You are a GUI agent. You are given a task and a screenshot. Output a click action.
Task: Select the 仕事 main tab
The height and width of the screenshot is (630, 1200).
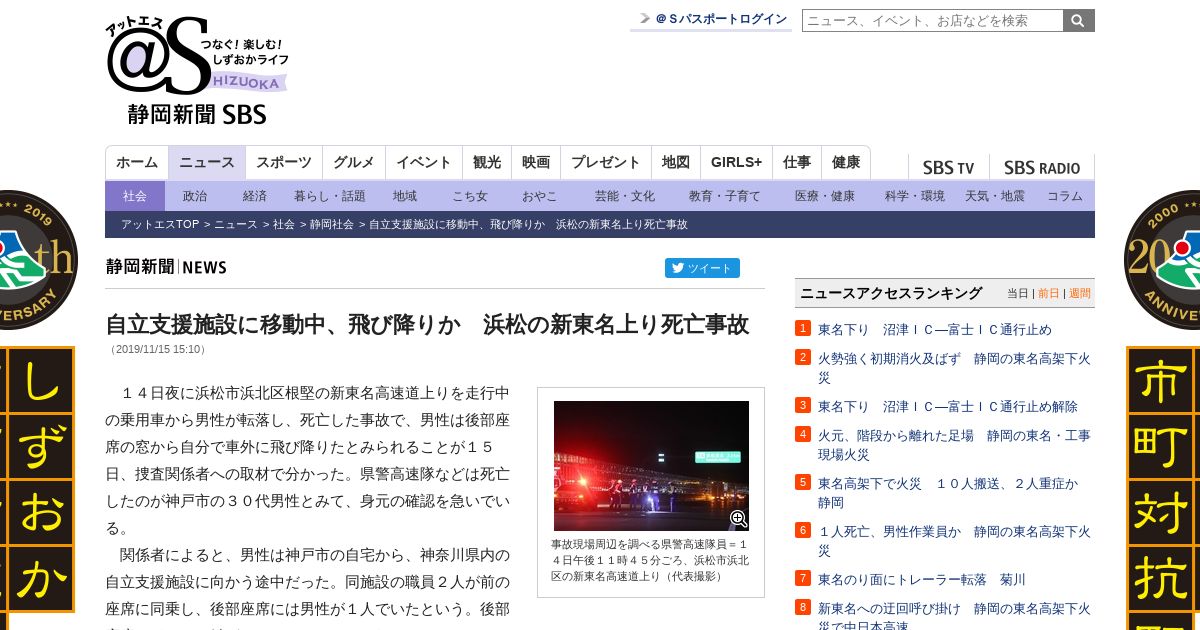pos(797,162)
